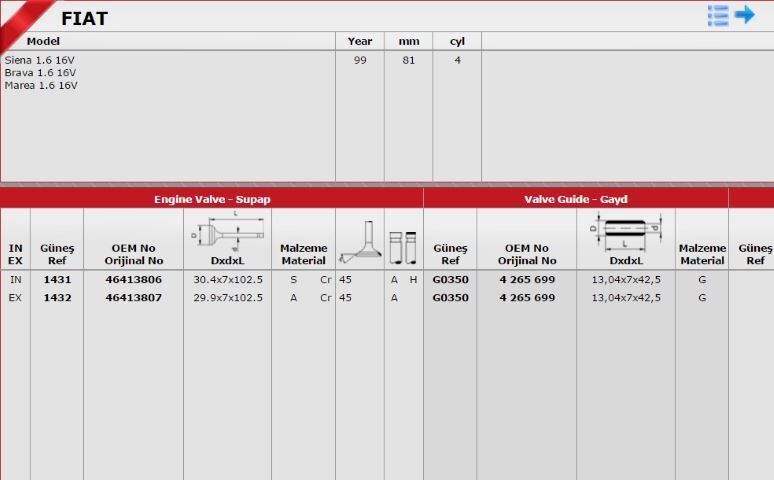Click the FIAT brand title

(x=84, y=18)
